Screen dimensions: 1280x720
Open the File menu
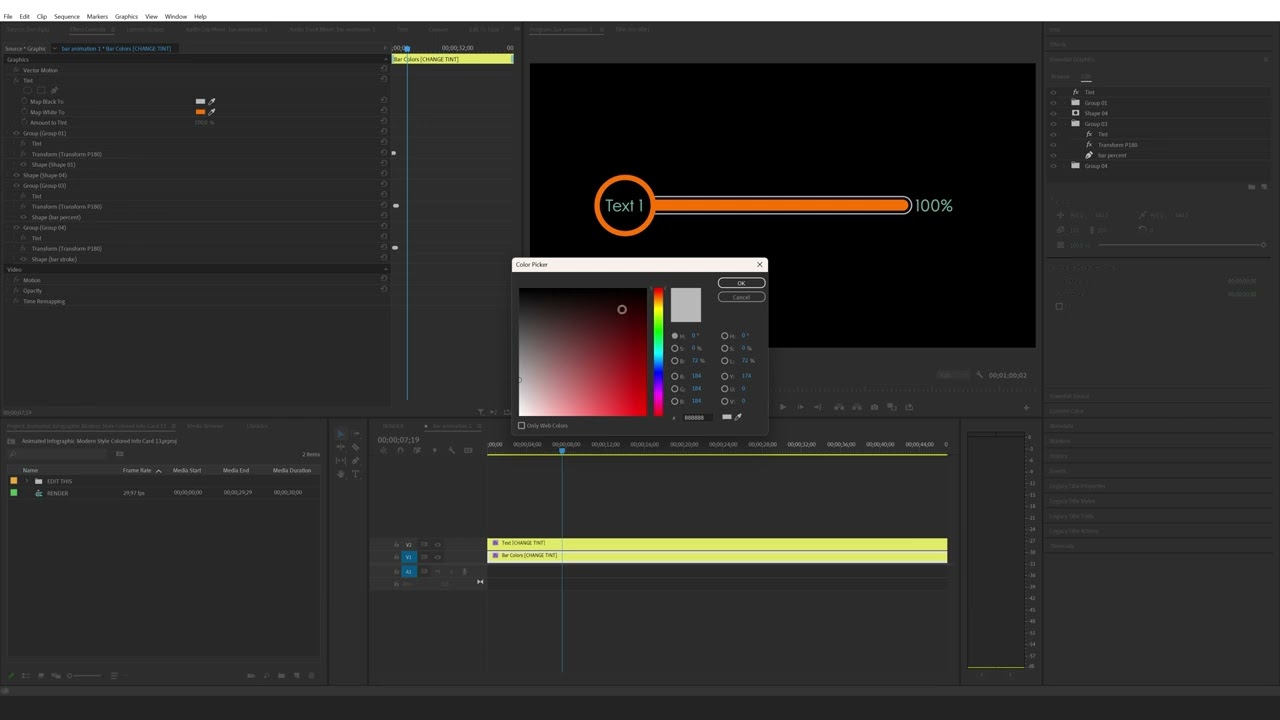coord(8,17)
